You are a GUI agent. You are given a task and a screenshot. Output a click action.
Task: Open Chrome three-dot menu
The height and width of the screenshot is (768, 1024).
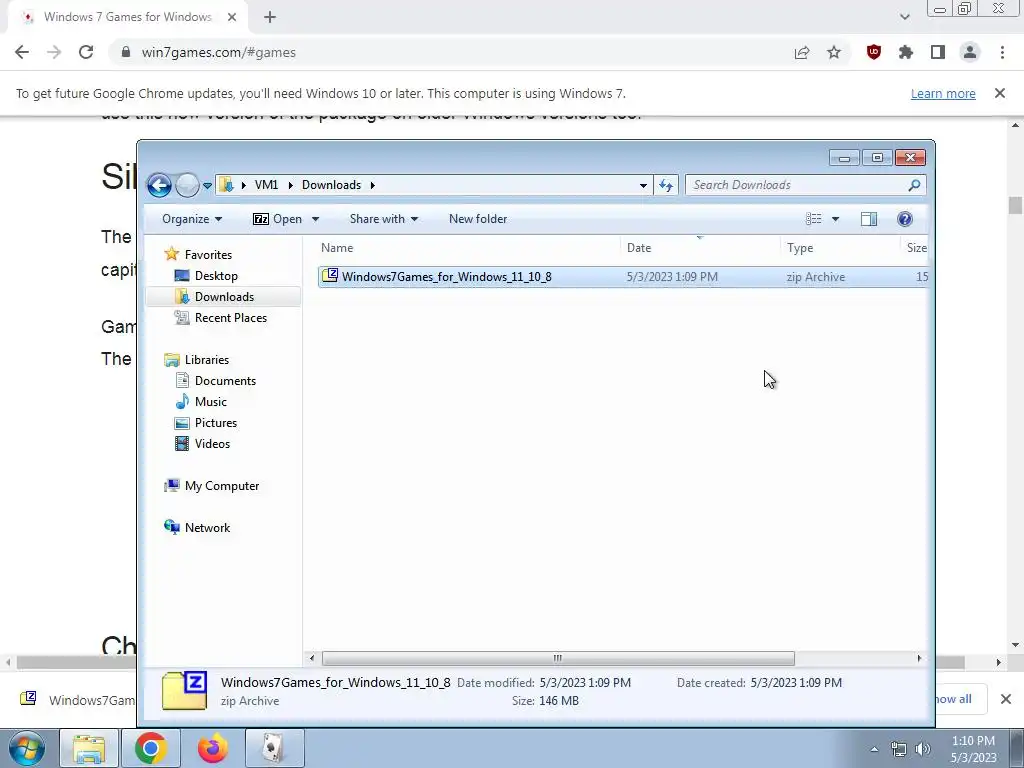1002,52
